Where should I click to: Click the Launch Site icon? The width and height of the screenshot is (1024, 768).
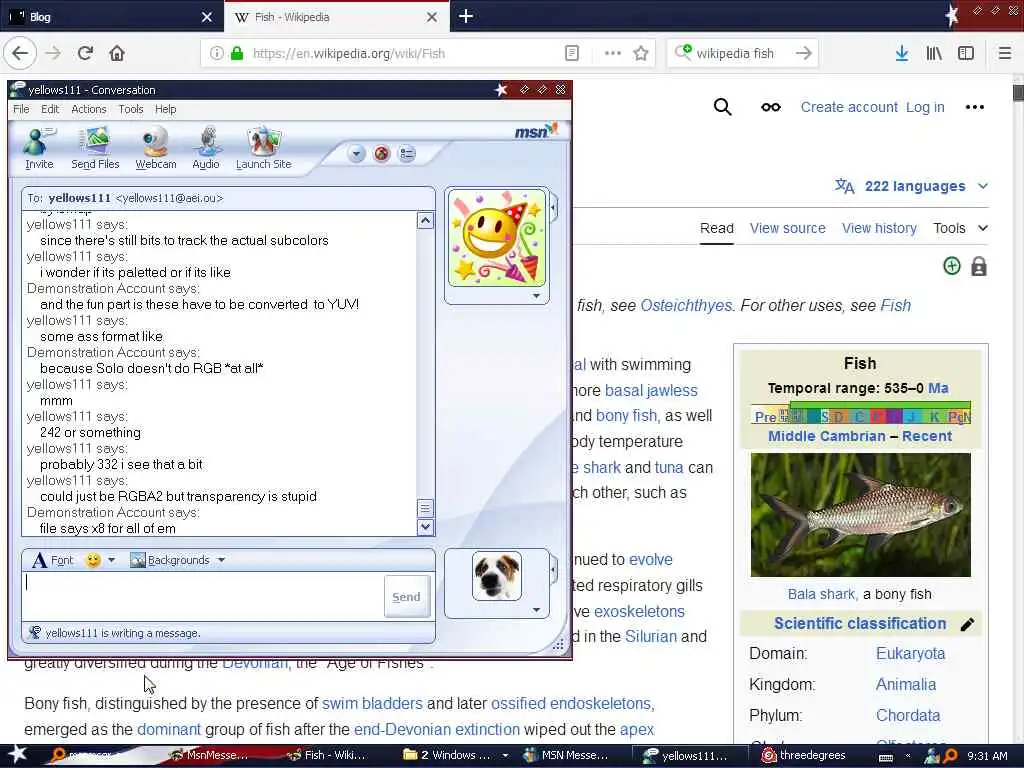[263, 149]
